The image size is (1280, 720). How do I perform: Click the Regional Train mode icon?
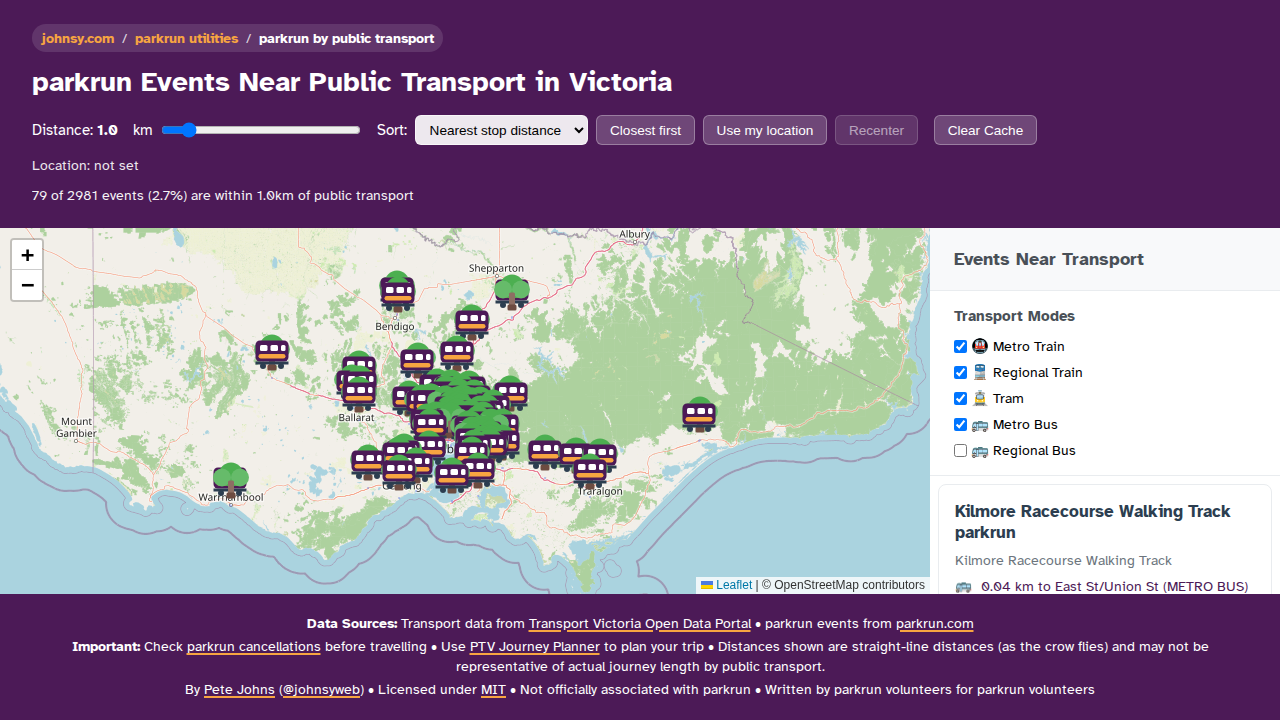point(980,372)
